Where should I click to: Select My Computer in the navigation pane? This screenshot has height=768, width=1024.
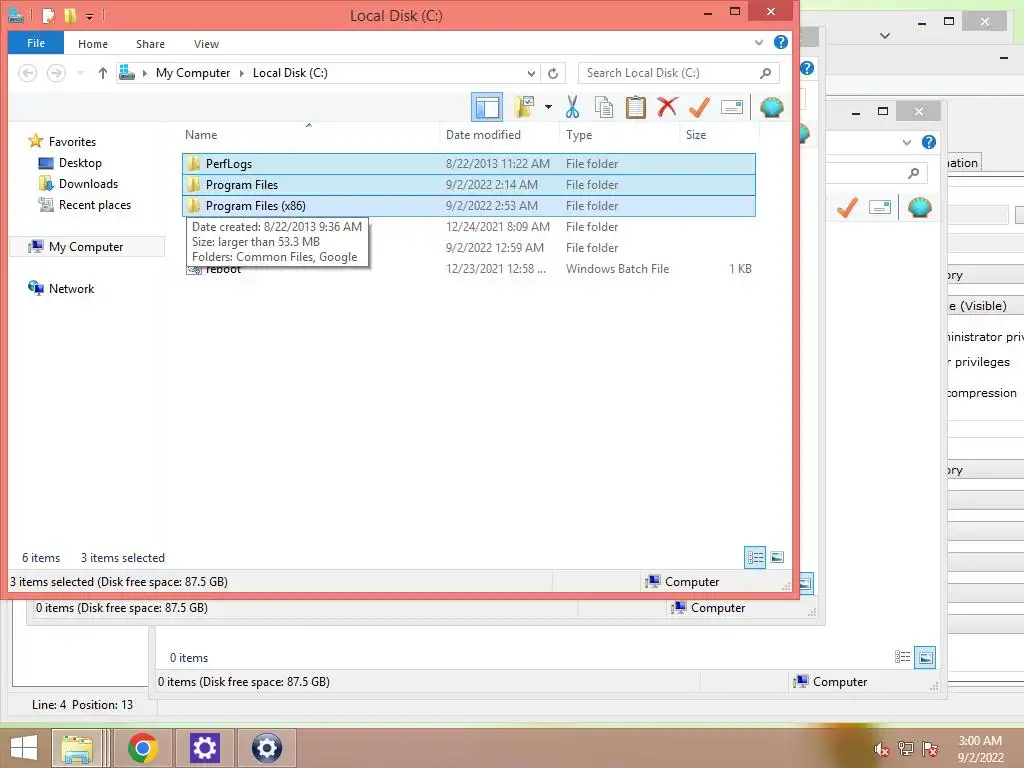tap(86, 247)
